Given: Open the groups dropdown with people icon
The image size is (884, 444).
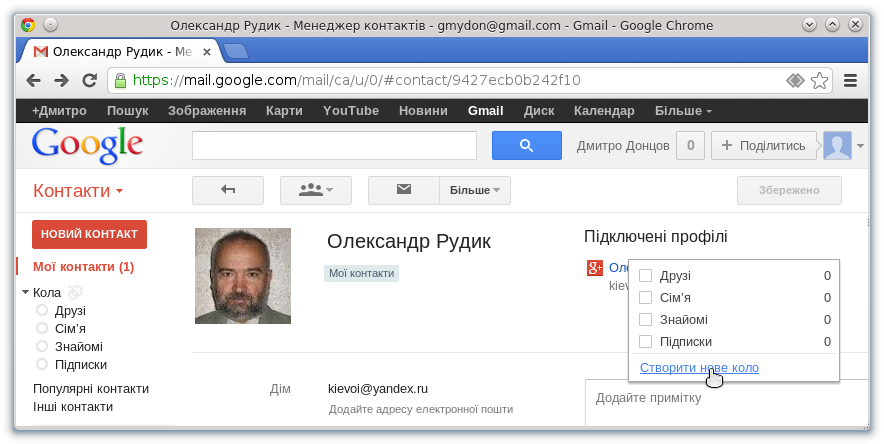Looking at the screenshot, I should pos(316,190).
